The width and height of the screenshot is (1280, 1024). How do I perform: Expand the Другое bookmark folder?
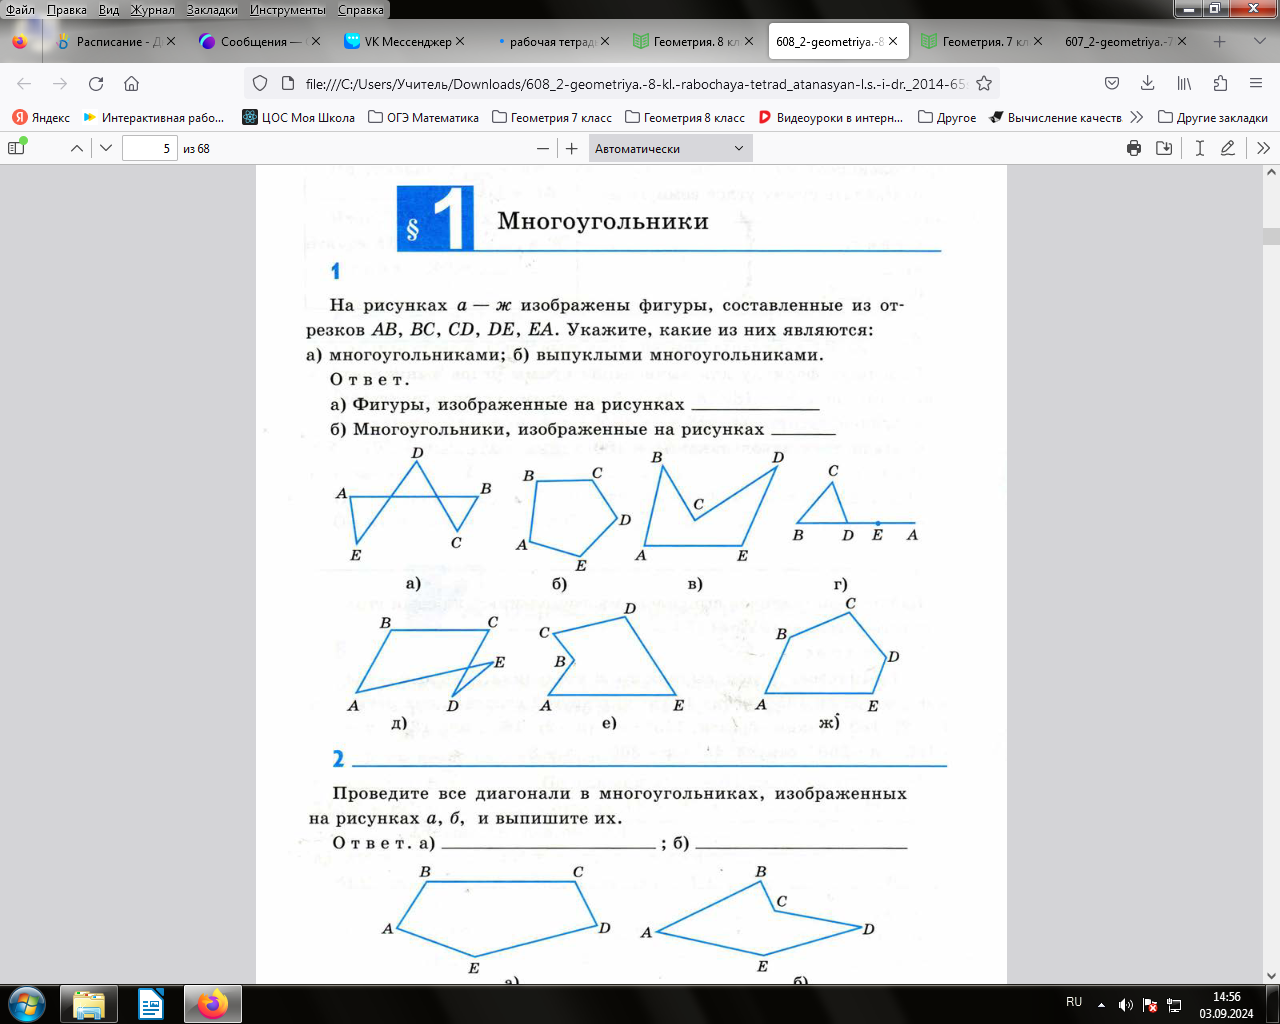(947, 118)
